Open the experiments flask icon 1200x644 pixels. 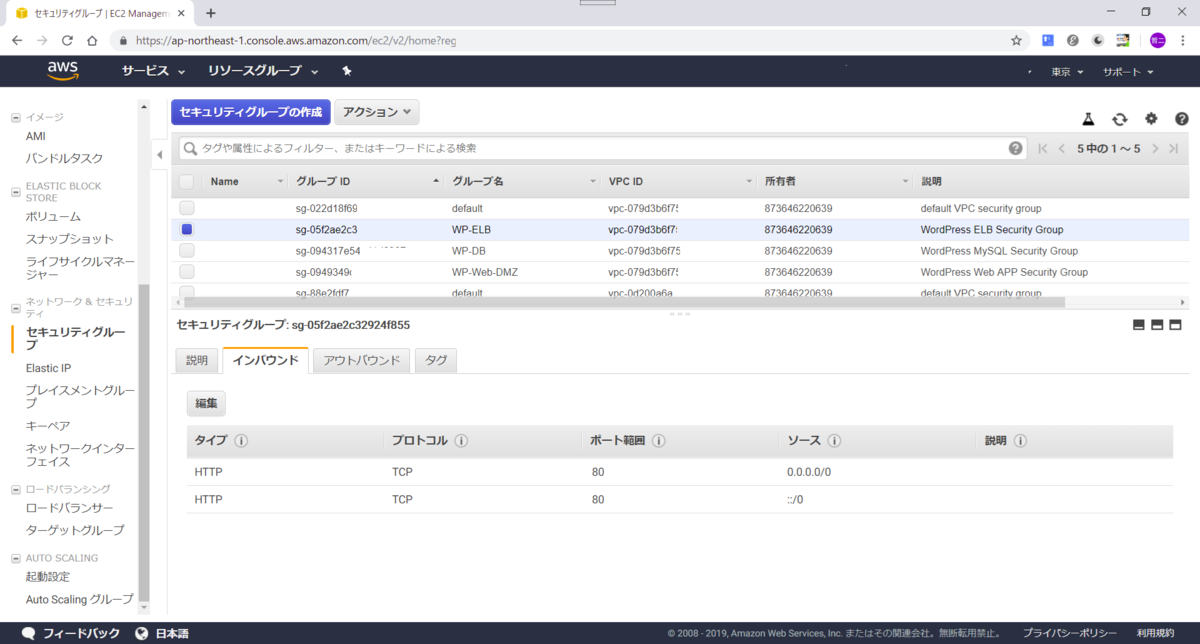tap(1089, 118)
